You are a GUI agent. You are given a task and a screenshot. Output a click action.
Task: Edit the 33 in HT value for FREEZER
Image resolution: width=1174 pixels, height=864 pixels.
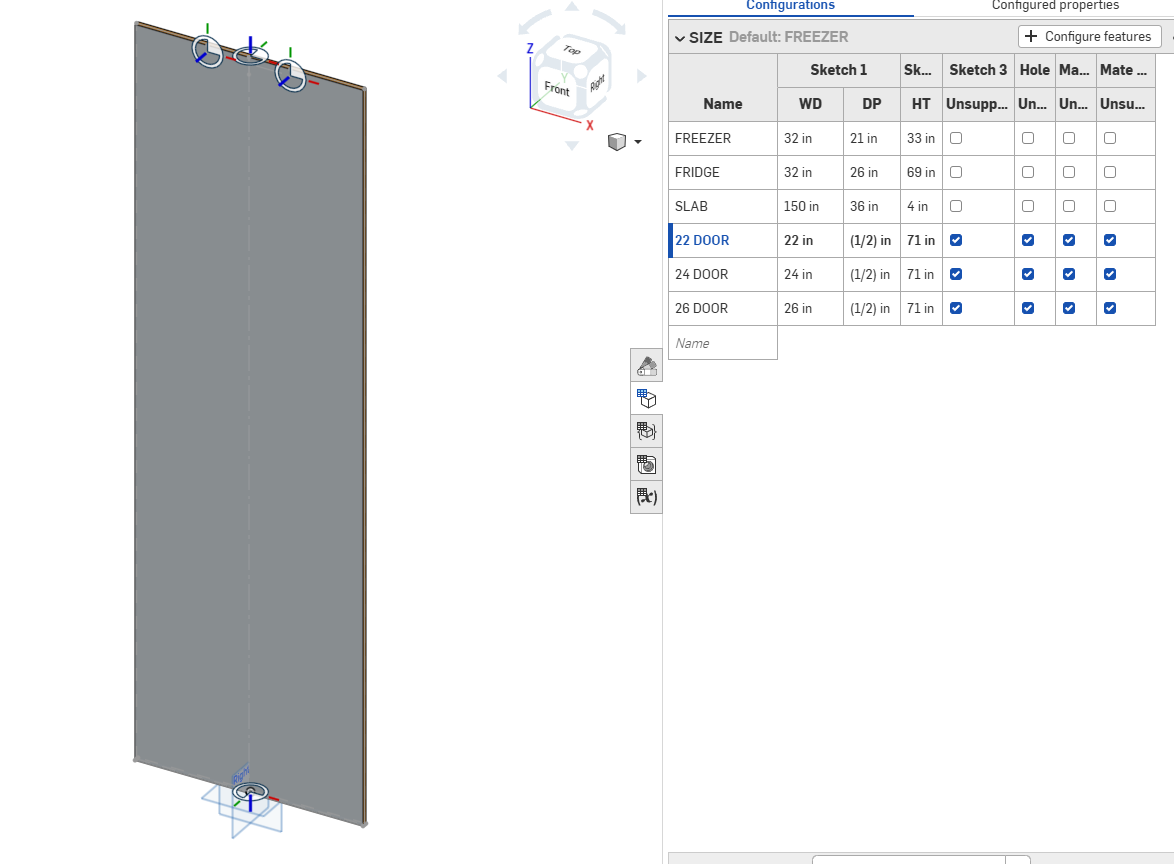pos(921,139)
